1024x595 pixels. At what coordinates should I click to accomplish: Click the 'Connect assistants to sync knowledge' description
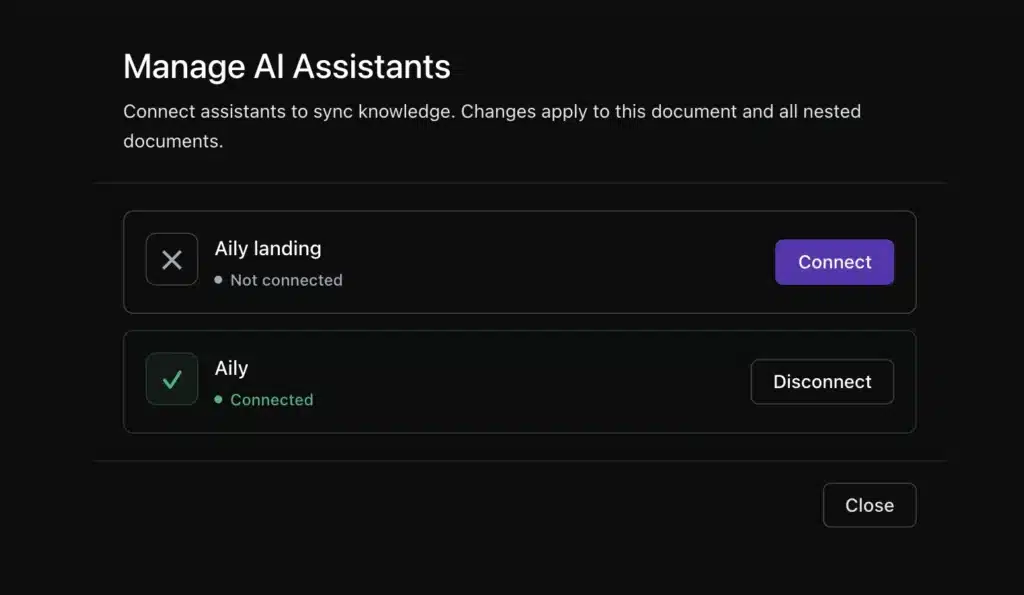pyautogui.click(x=492, y=126)
